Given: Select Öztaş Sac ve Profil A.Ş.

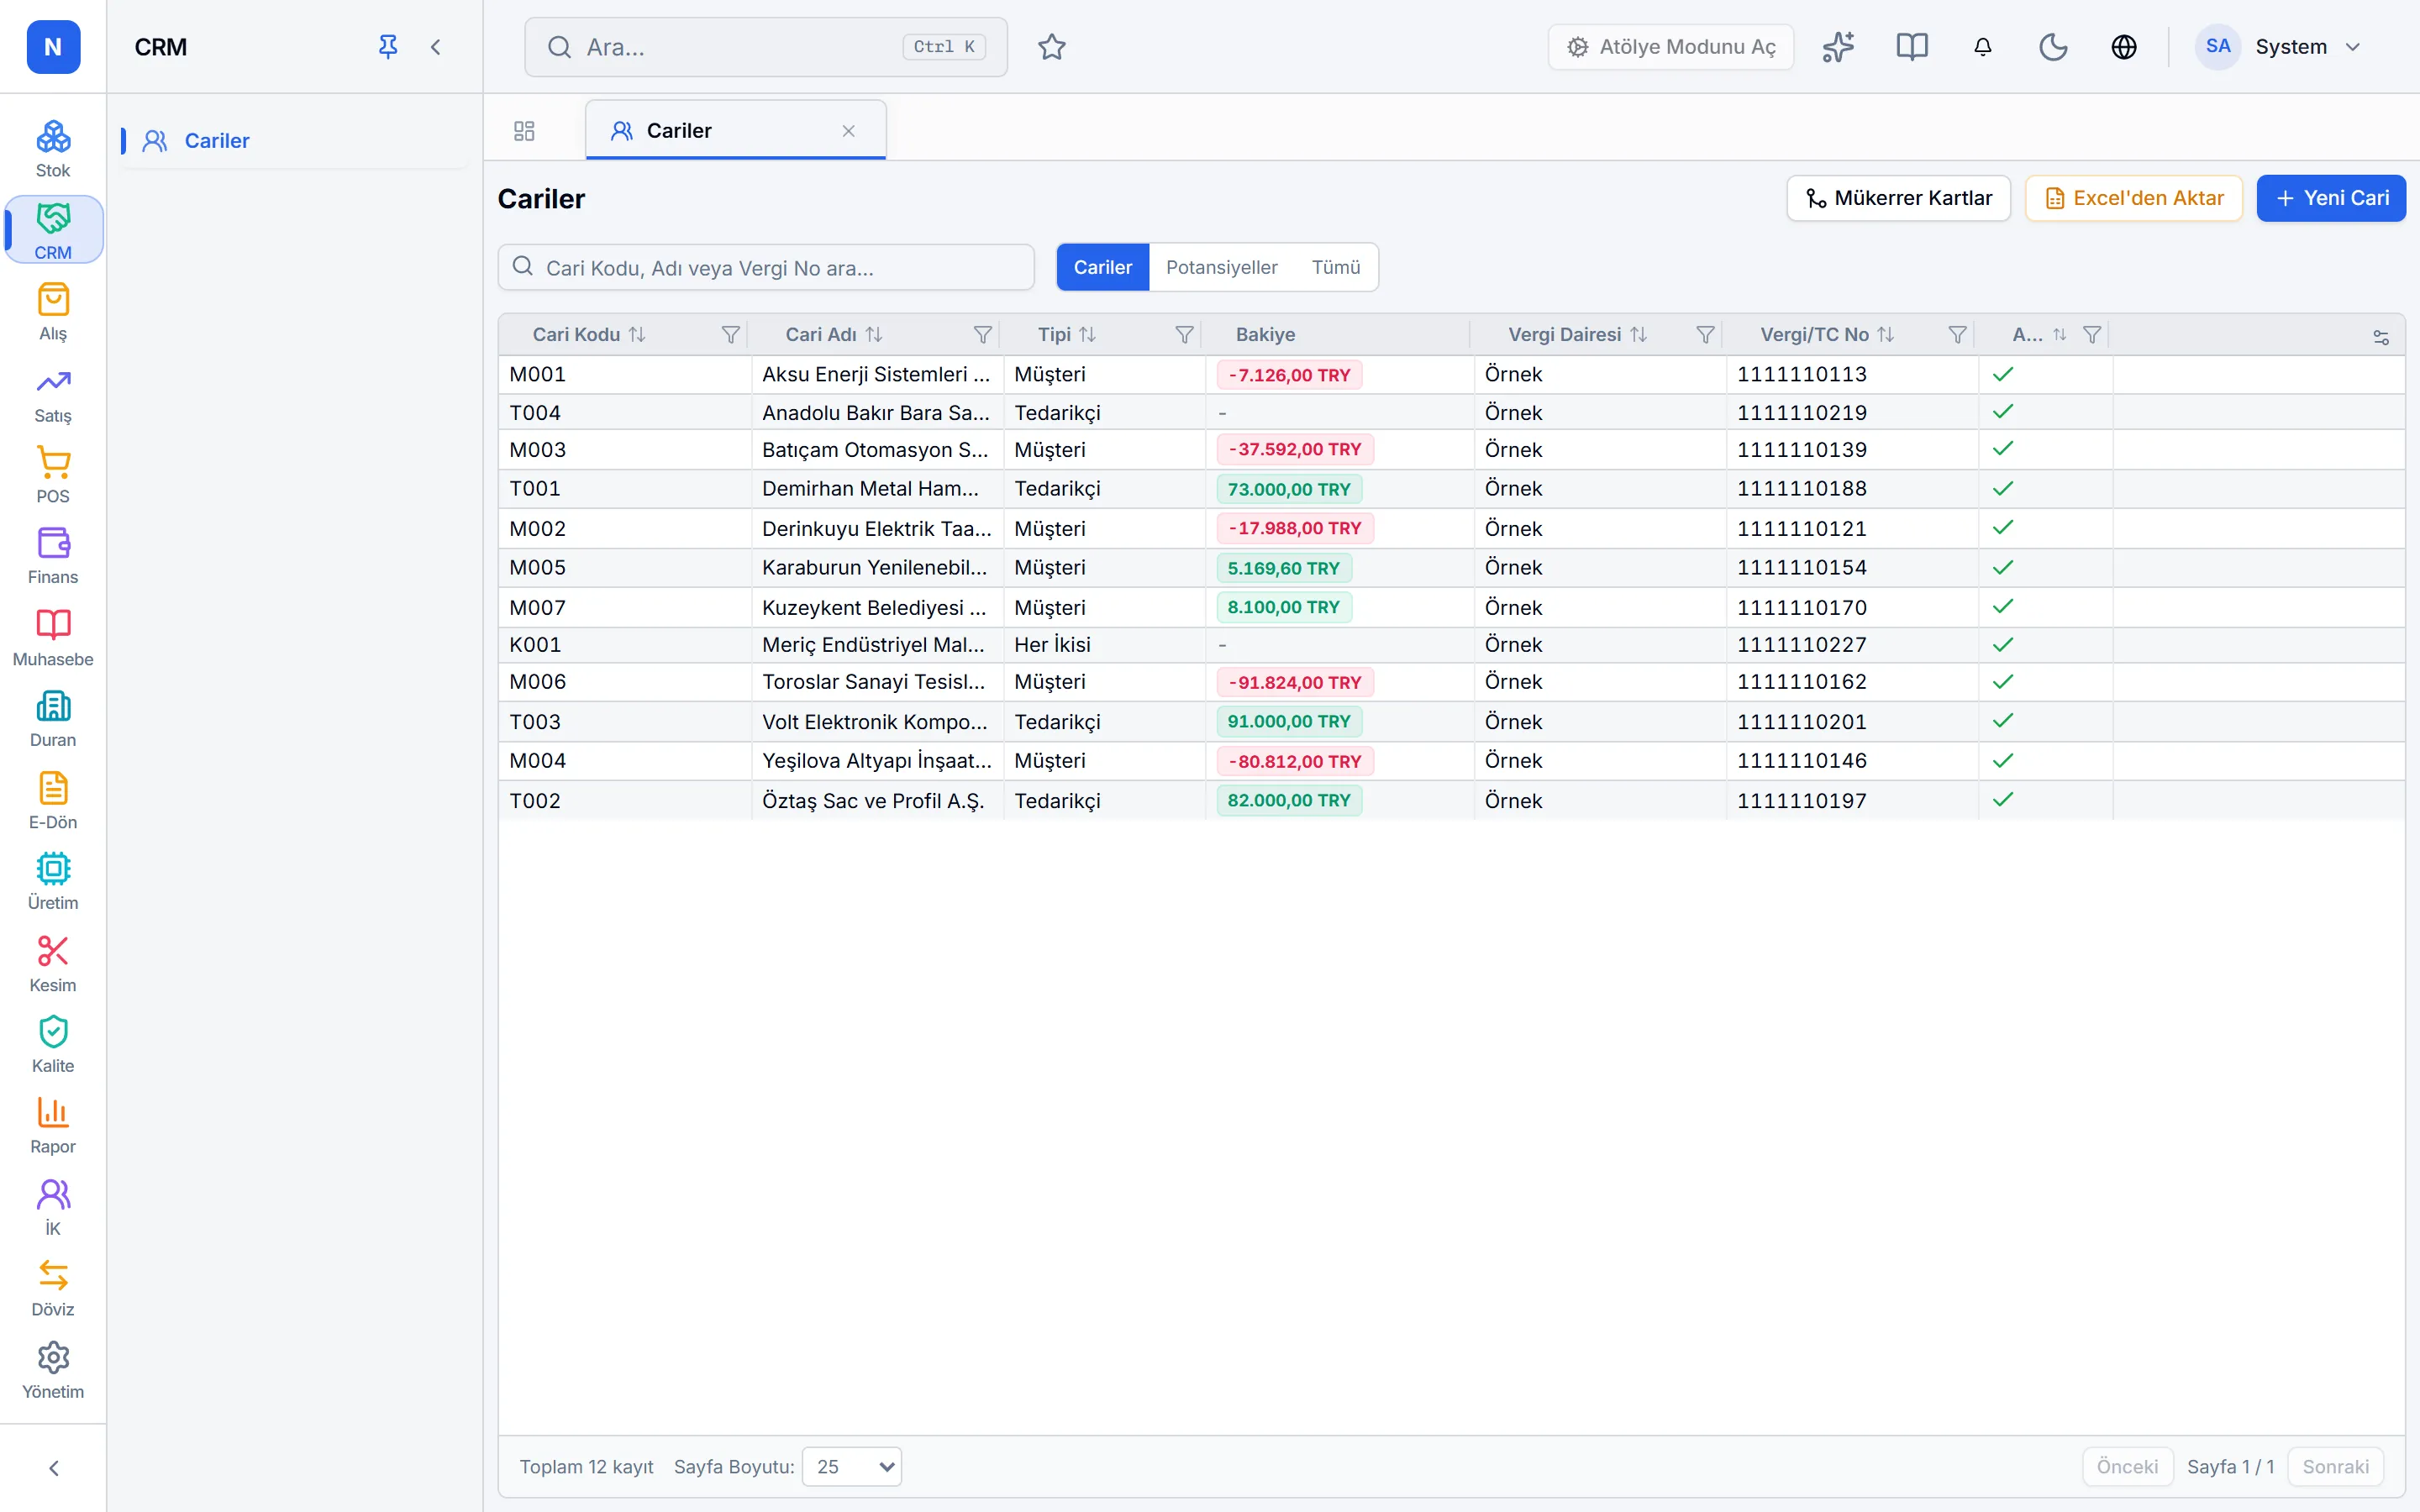Looking at the screenshot, I should 873,801.
